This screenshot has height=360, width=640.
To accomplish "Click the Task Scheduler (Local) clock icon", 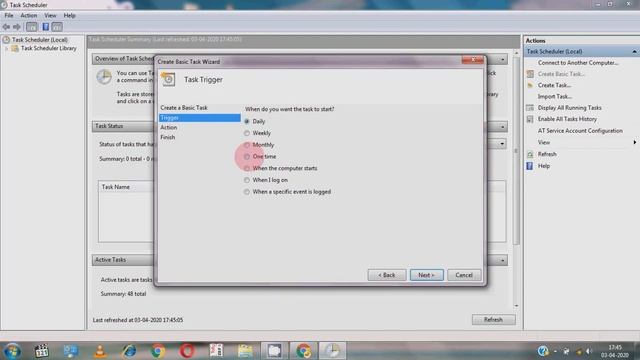I will 6,40.
